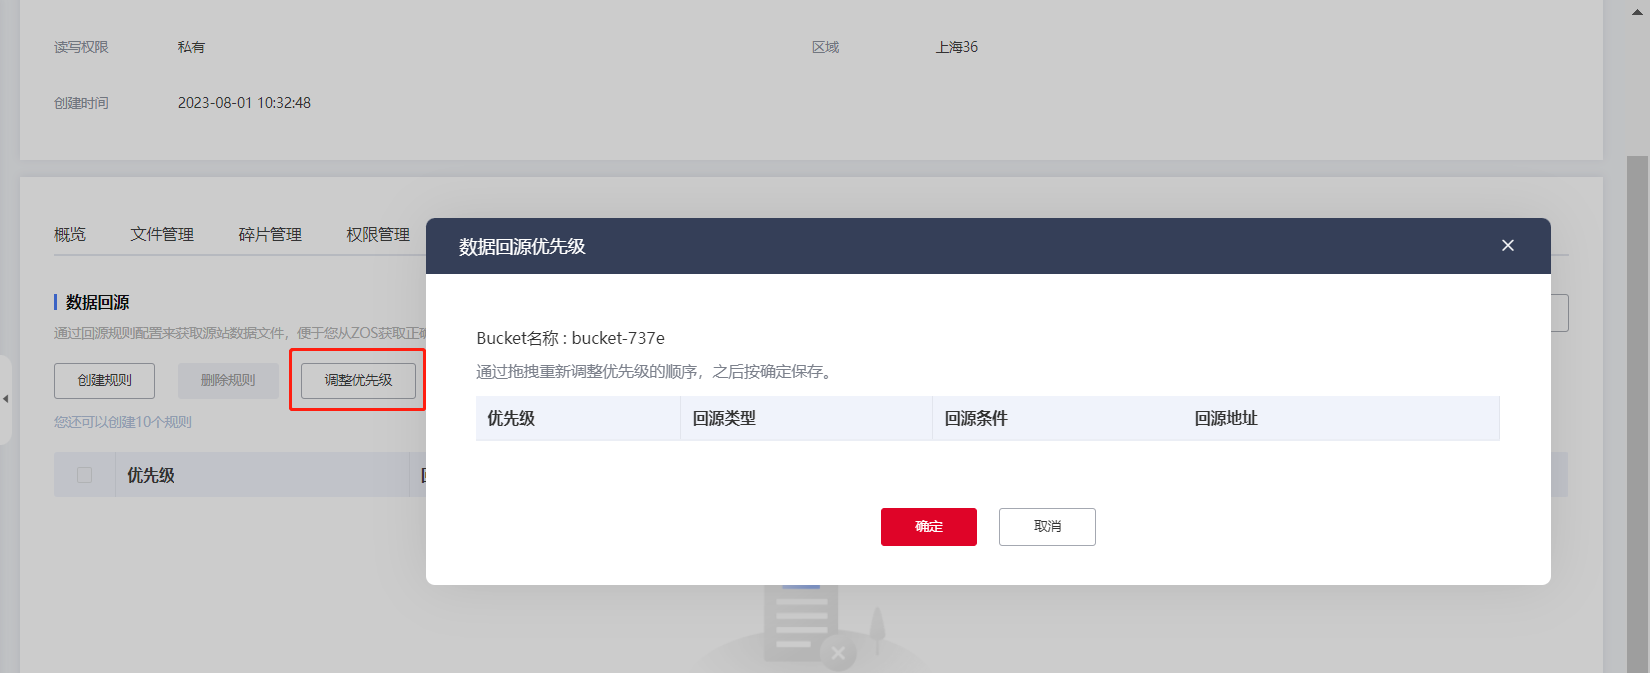Close the 数据回源优先级 dialog with X
Screen dimensions: 1650x673
1508,246
